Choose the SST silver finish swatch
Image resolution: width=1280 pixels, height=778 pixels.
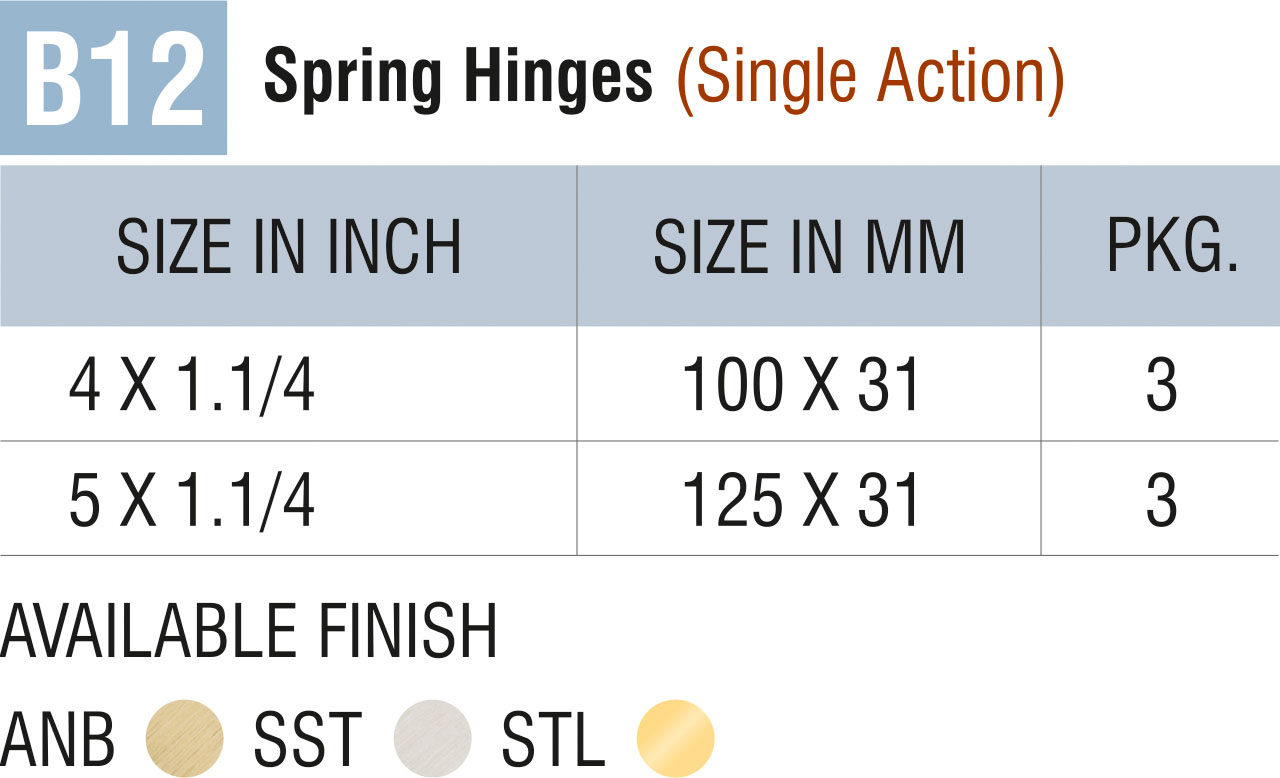(433, 740)
